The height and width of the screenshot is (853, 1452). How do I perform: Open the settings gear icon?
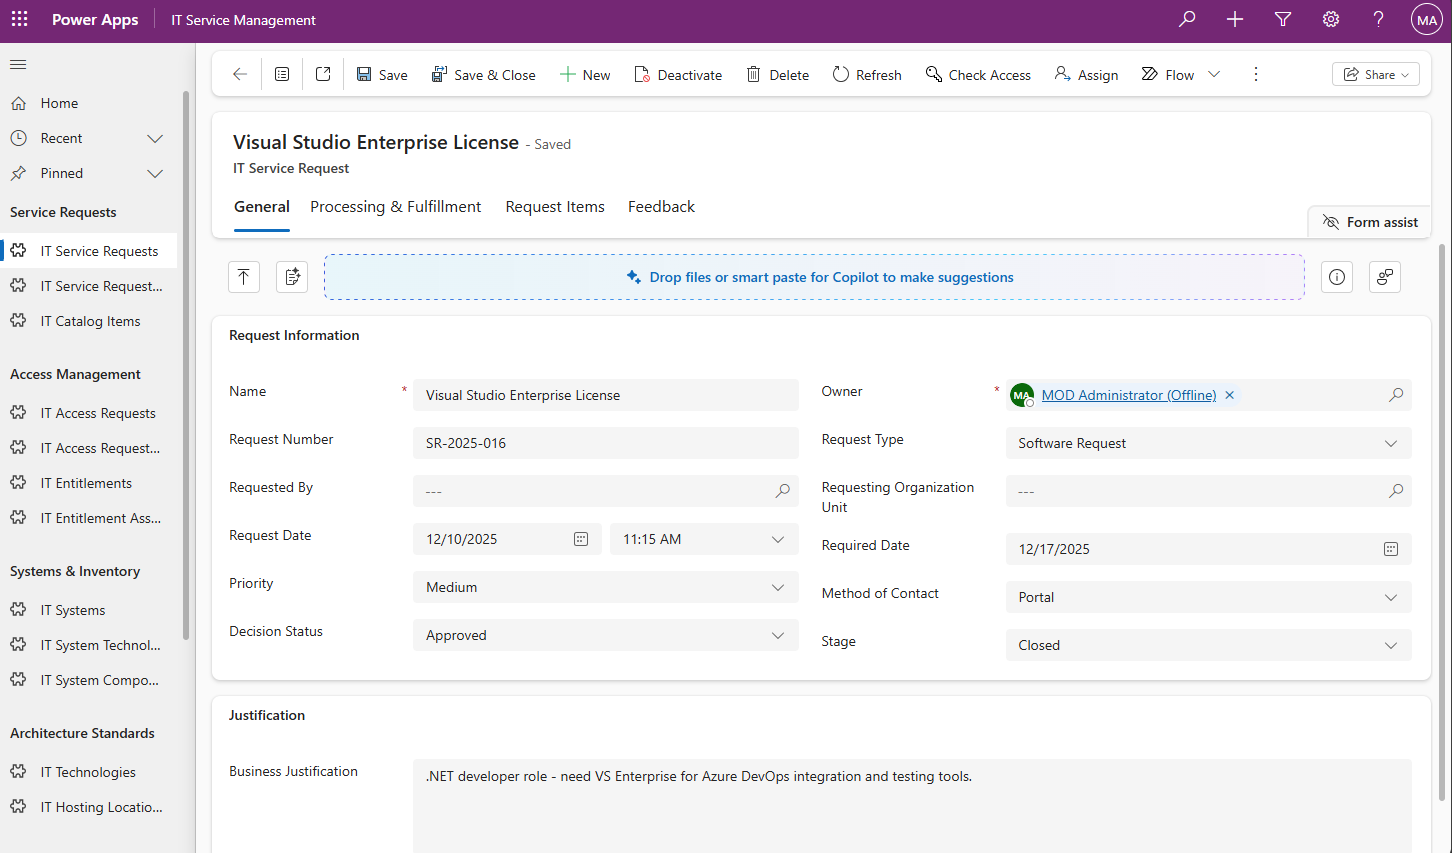(1331, 19)
